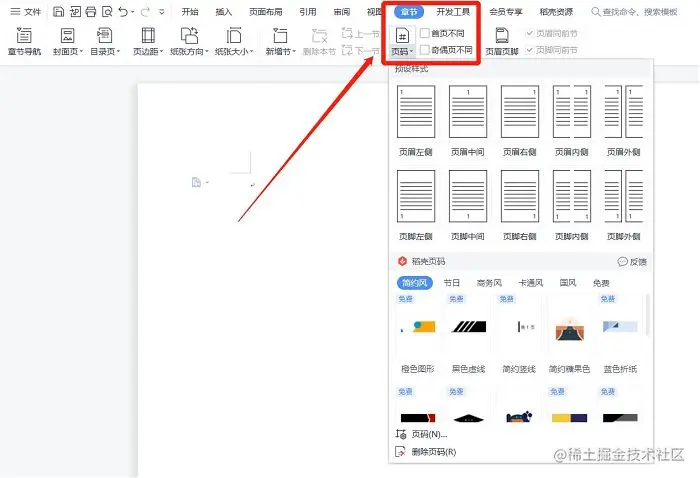This screenshot has height=478, width=700.
Task: Expand the 页码 dropdown arrow
Action: (x=411, y=52)
